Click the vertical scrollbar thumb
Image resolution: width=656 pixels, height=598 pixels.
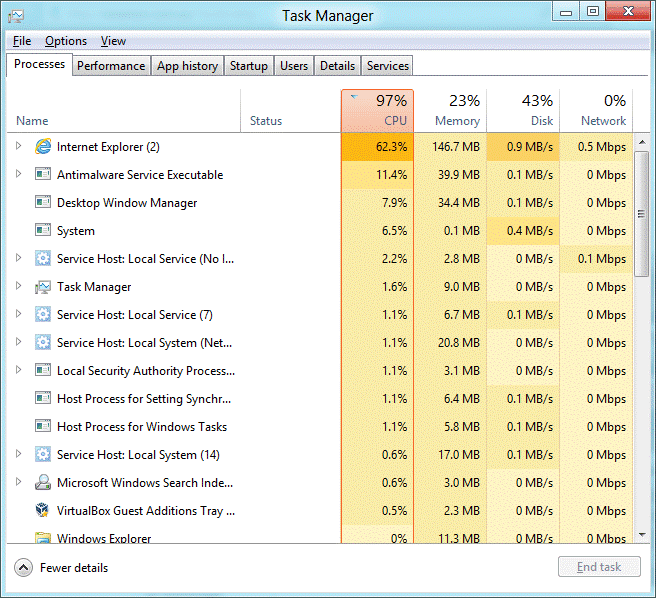click(x=642, y=214)
